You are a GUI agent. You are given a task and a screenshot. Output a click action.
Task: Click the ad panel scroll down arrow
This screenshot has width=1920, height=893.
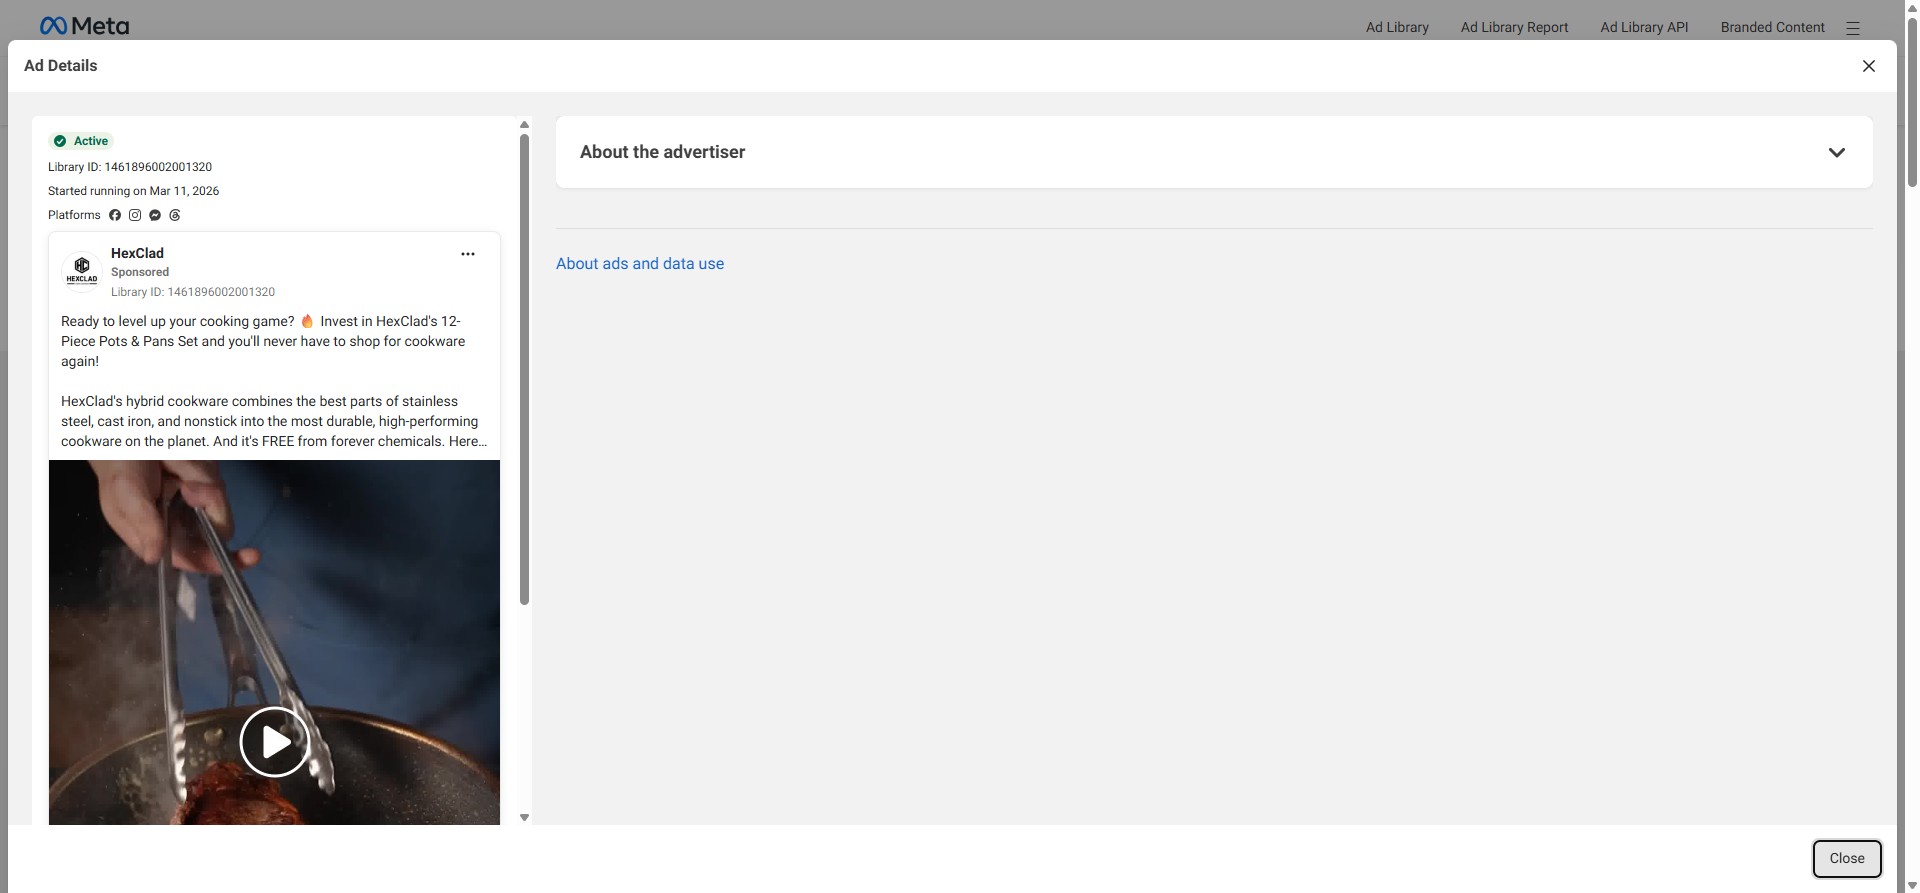click(524, 818)
